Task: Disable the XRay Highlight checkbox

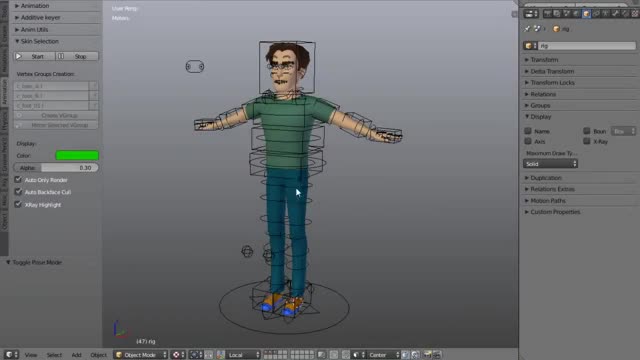Action: (x=18, y=204)
